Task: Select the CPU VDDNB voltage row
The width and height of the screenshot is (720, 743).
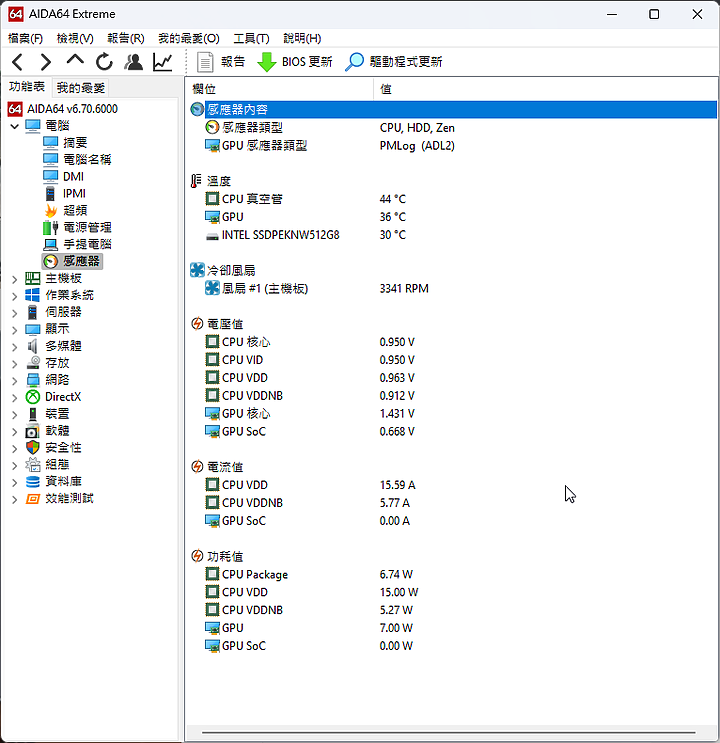Action: click(453, 396)
